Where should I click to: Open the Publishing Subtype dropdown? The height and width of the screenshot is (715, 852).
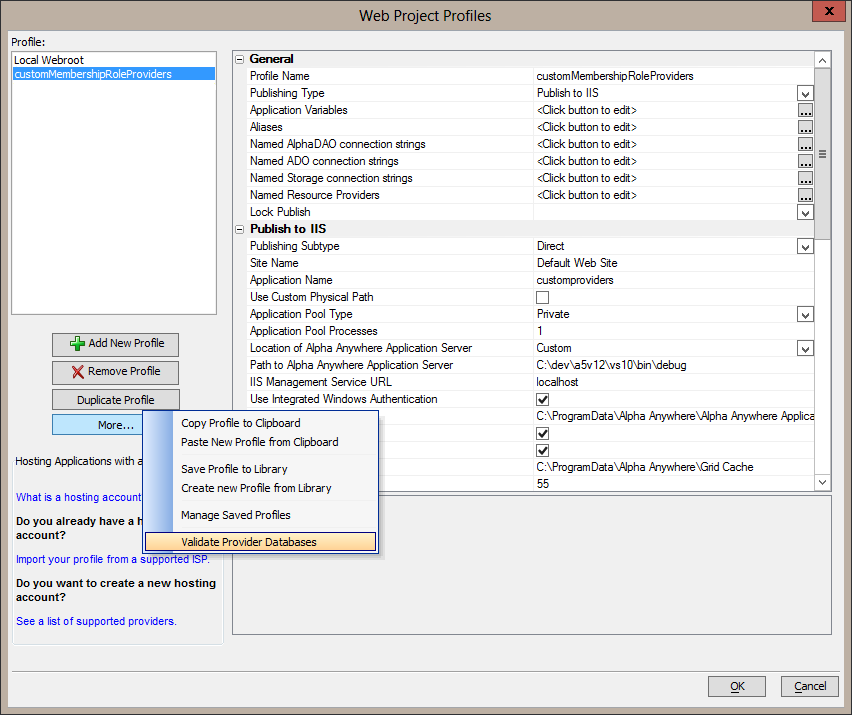805,247
